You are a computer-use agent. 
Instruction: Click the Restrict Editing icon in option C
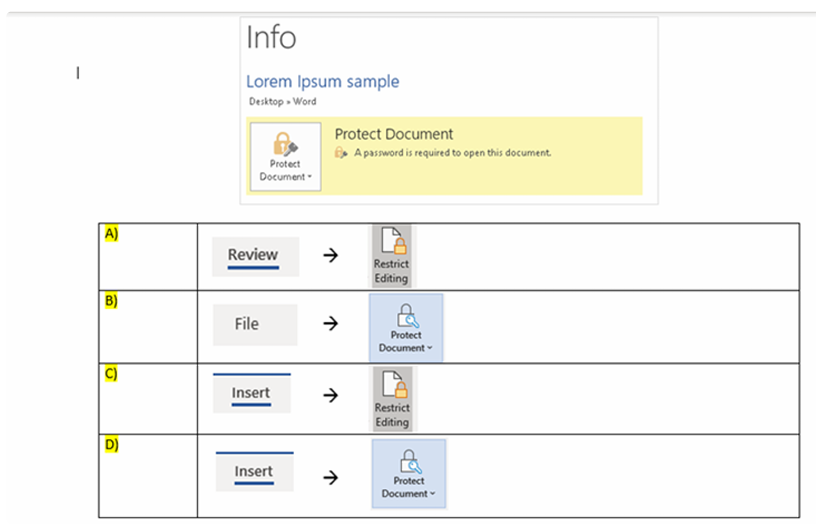coord(392,398)
